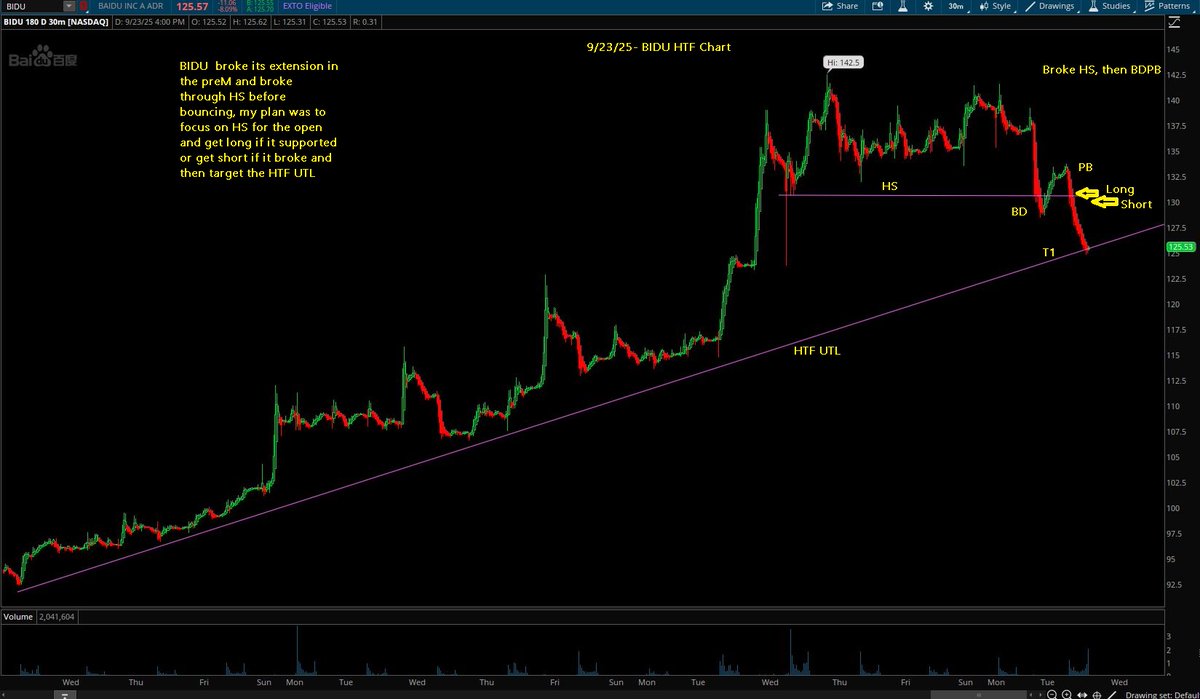Select the HTF UTL text label

coord(817,351)
